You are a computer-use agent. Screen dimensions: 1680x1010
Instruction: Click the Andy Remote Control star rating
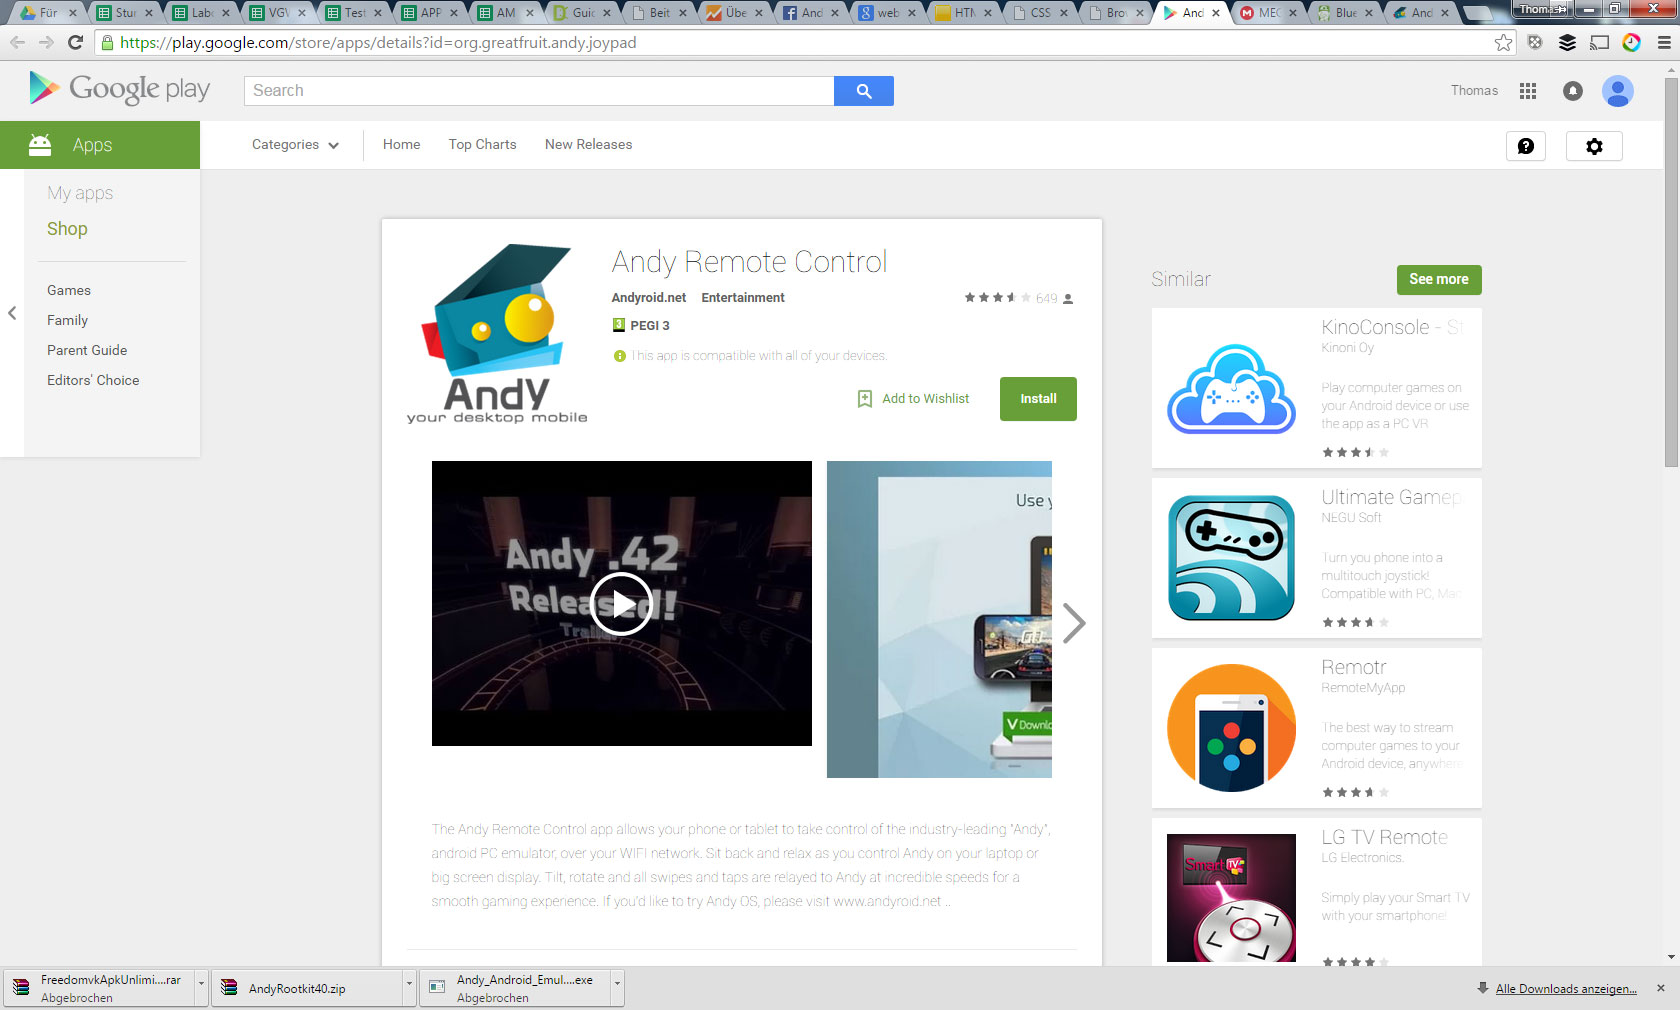point(997,298)
